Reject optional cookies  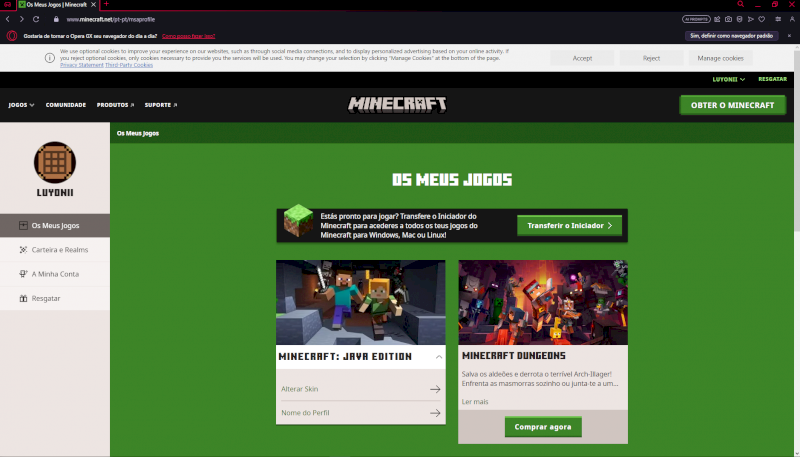[x=651, y=58]
